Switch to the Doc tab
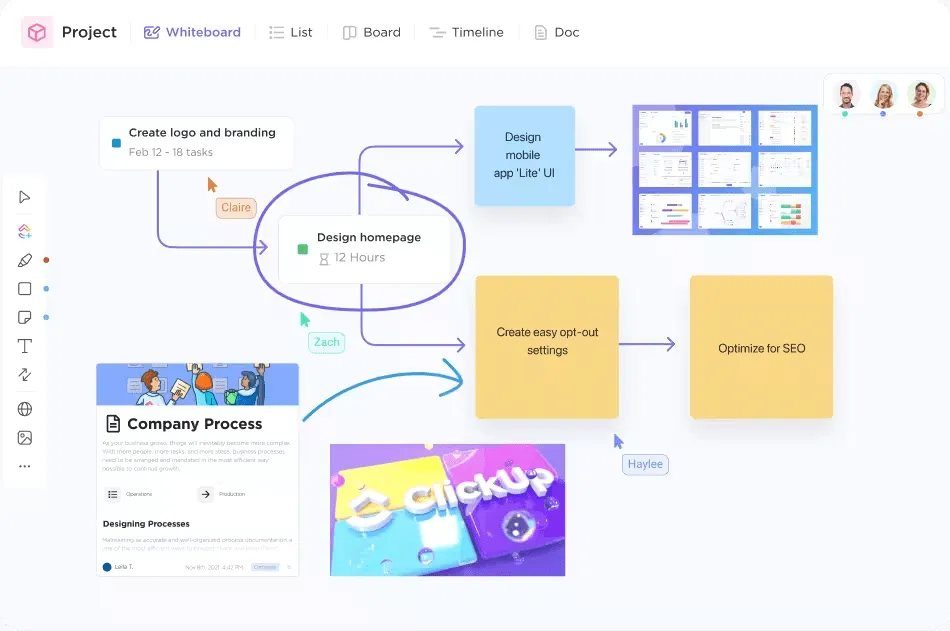 tap(557, 32)
